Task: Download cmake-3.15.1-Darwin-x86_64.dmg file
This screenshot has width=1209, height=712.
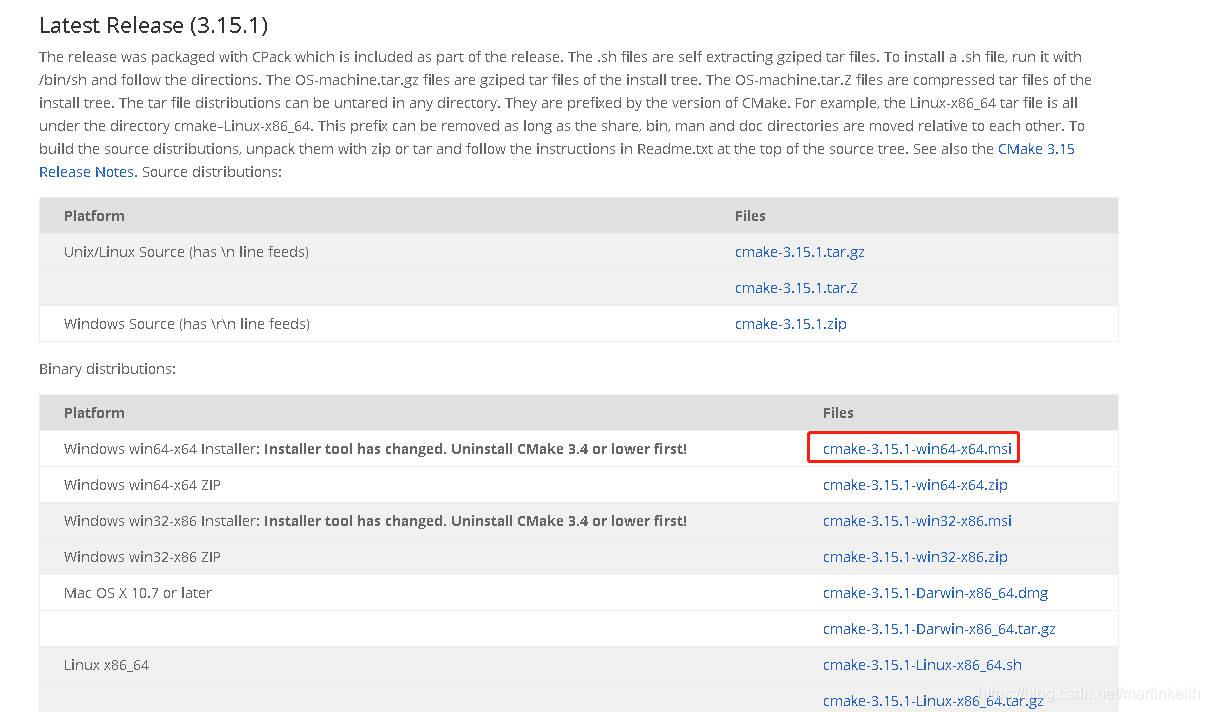Action: point(935,593)
